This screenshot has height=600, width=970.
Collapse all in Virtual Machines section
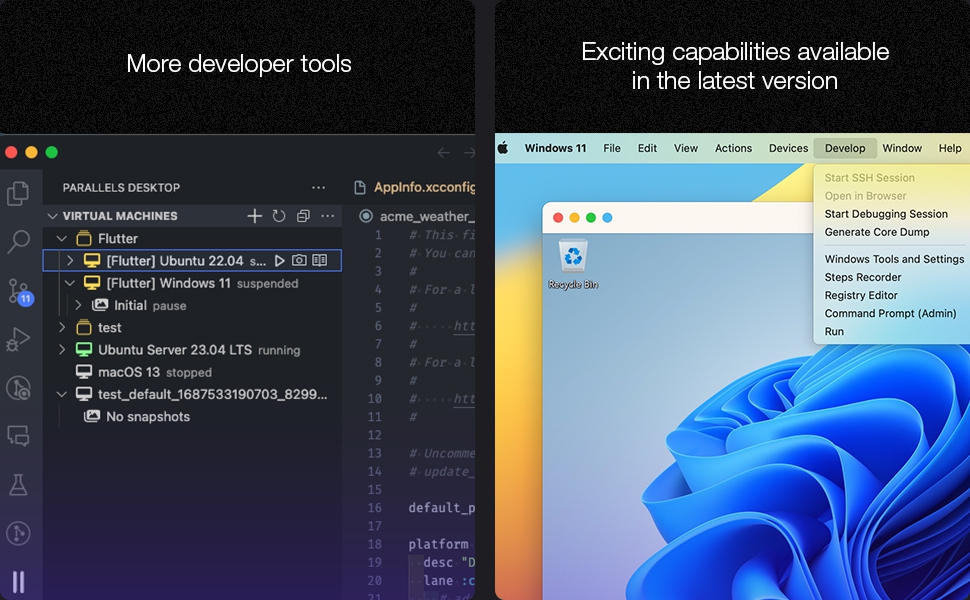[303, 216]
